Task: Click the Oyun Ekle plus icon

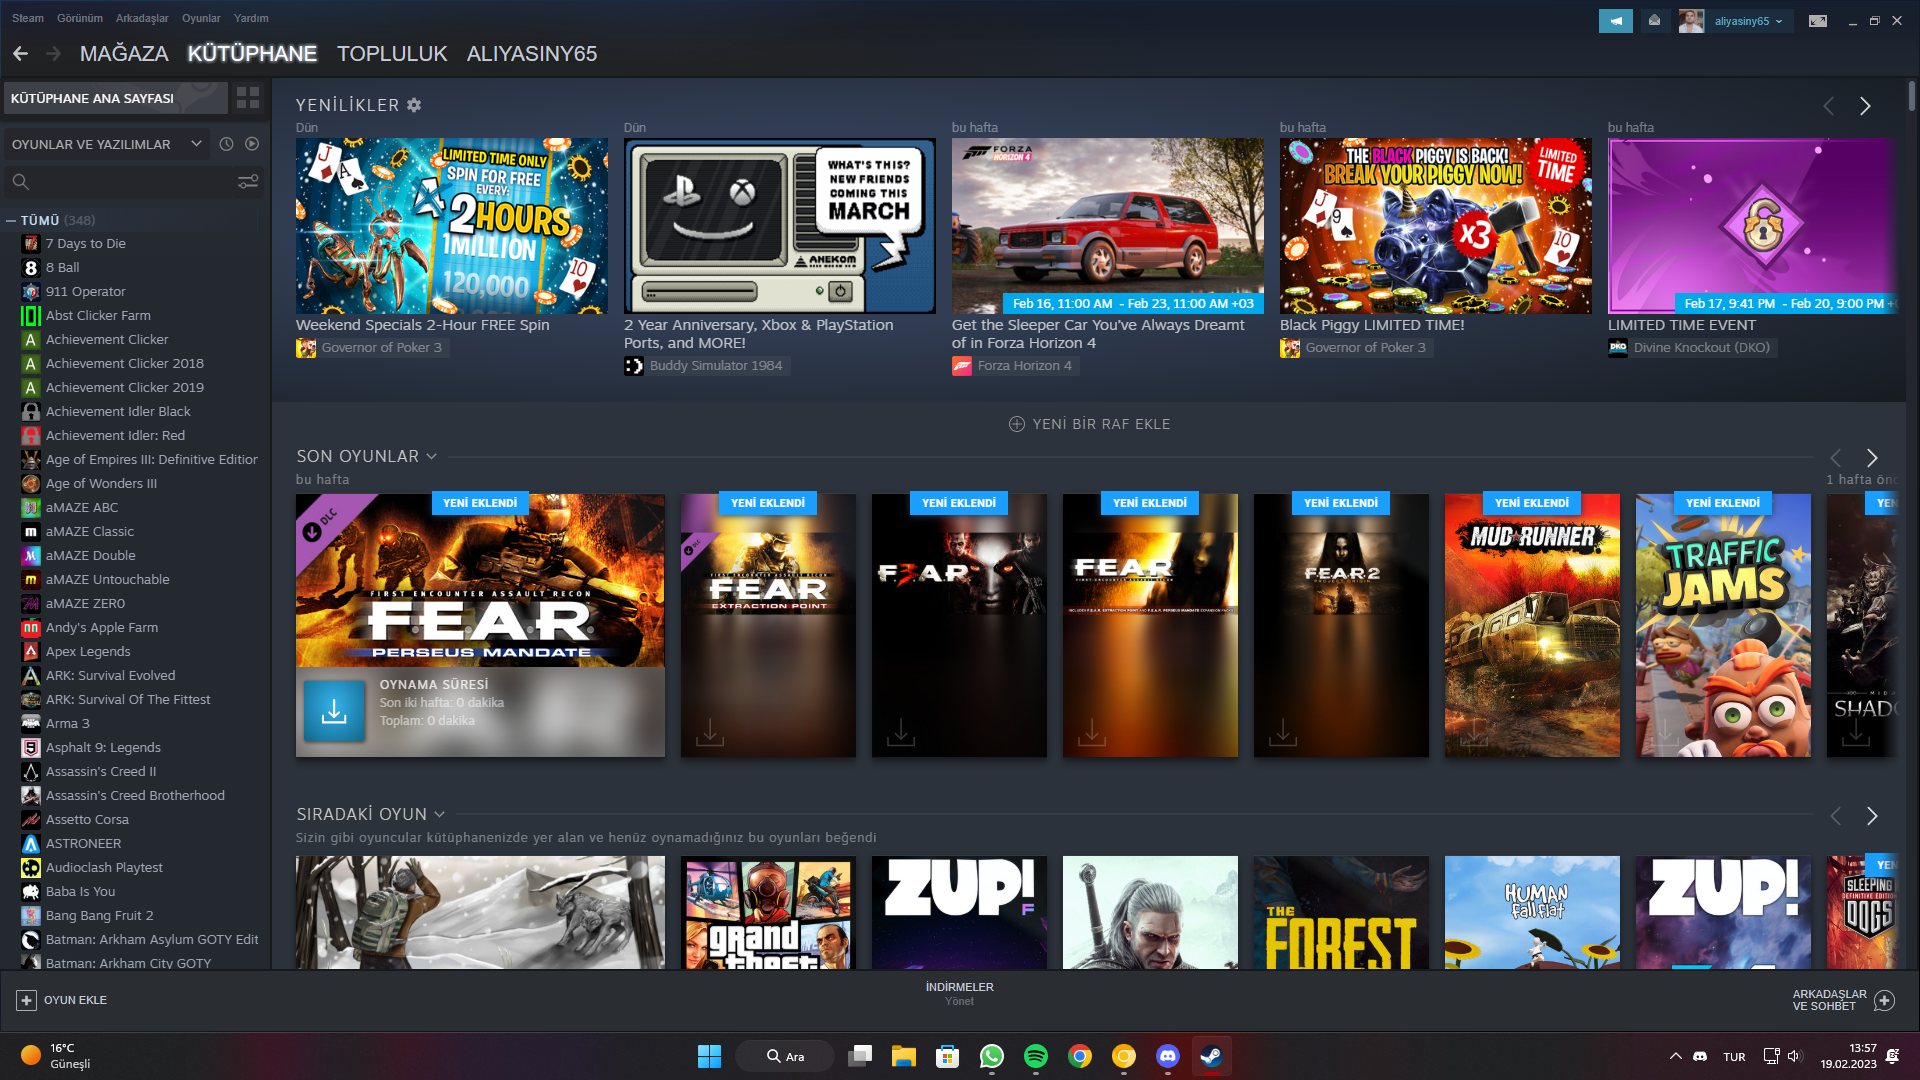Action: click(27, 1000)
